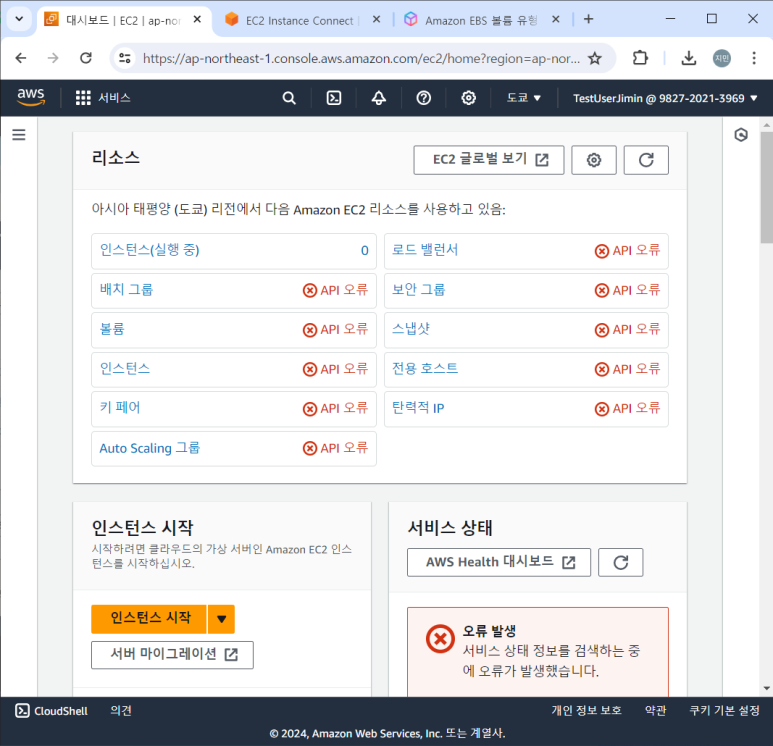The height and width of the screenshot is (746, 773).
Task: Open the AWS console settings gear
Action: point(468,98)
